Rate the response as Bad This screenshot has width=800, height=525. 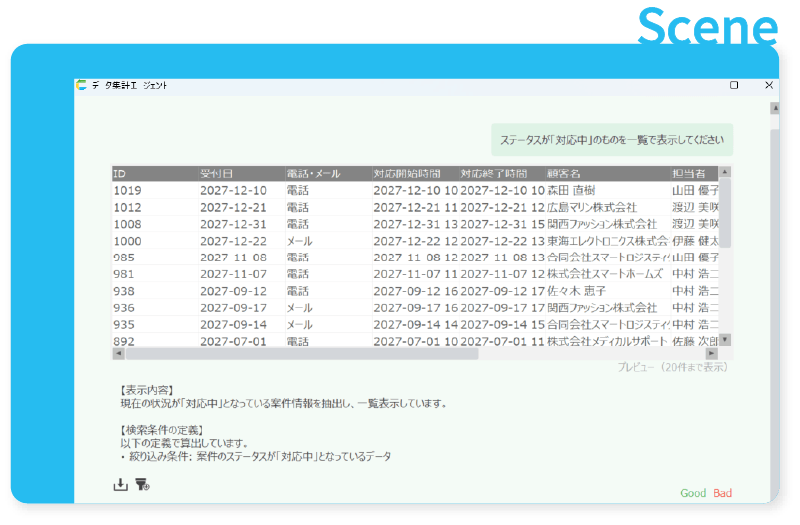pyautogui.click(x=723, y=493)
